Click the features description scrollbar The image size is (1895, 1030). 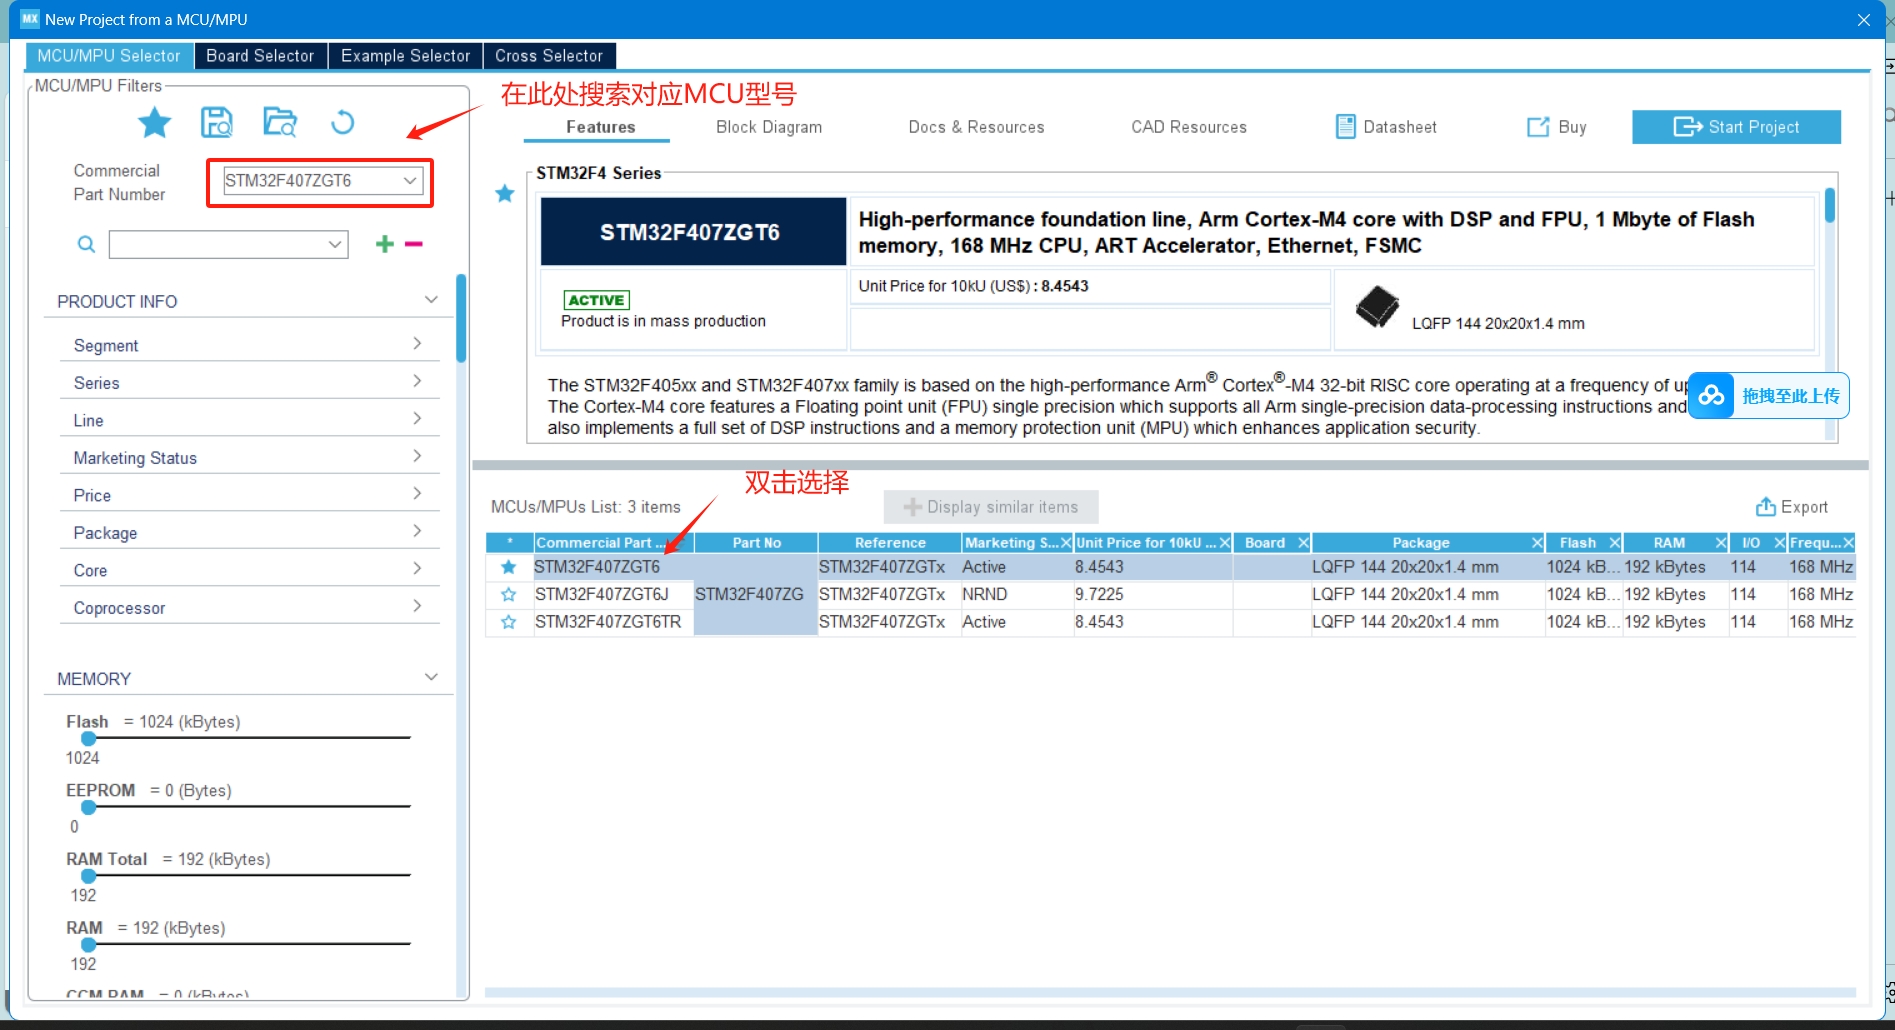(1830, 206)
